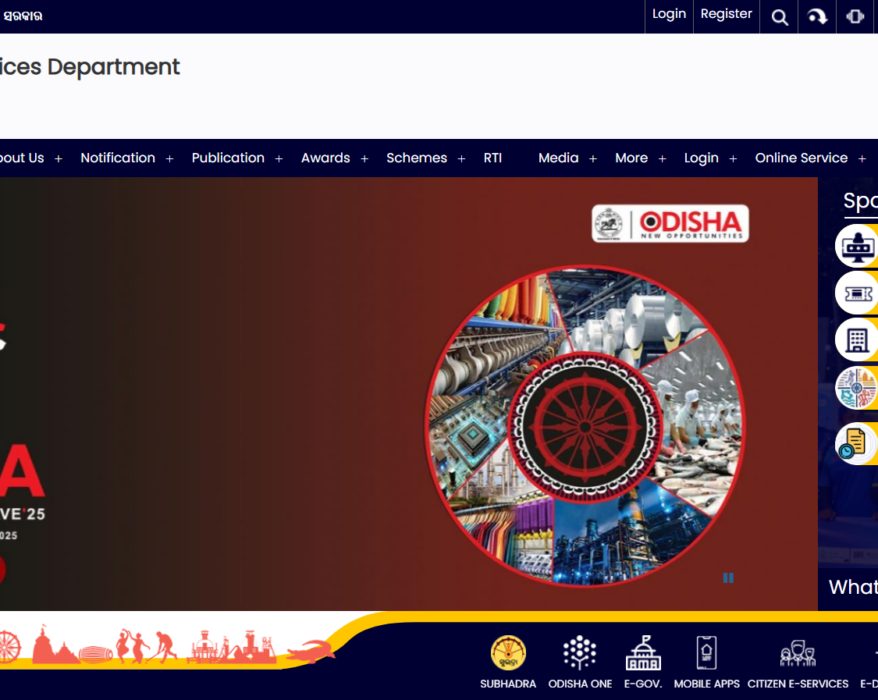
Task: Expand the Notification menu
Action: point(126,158)
